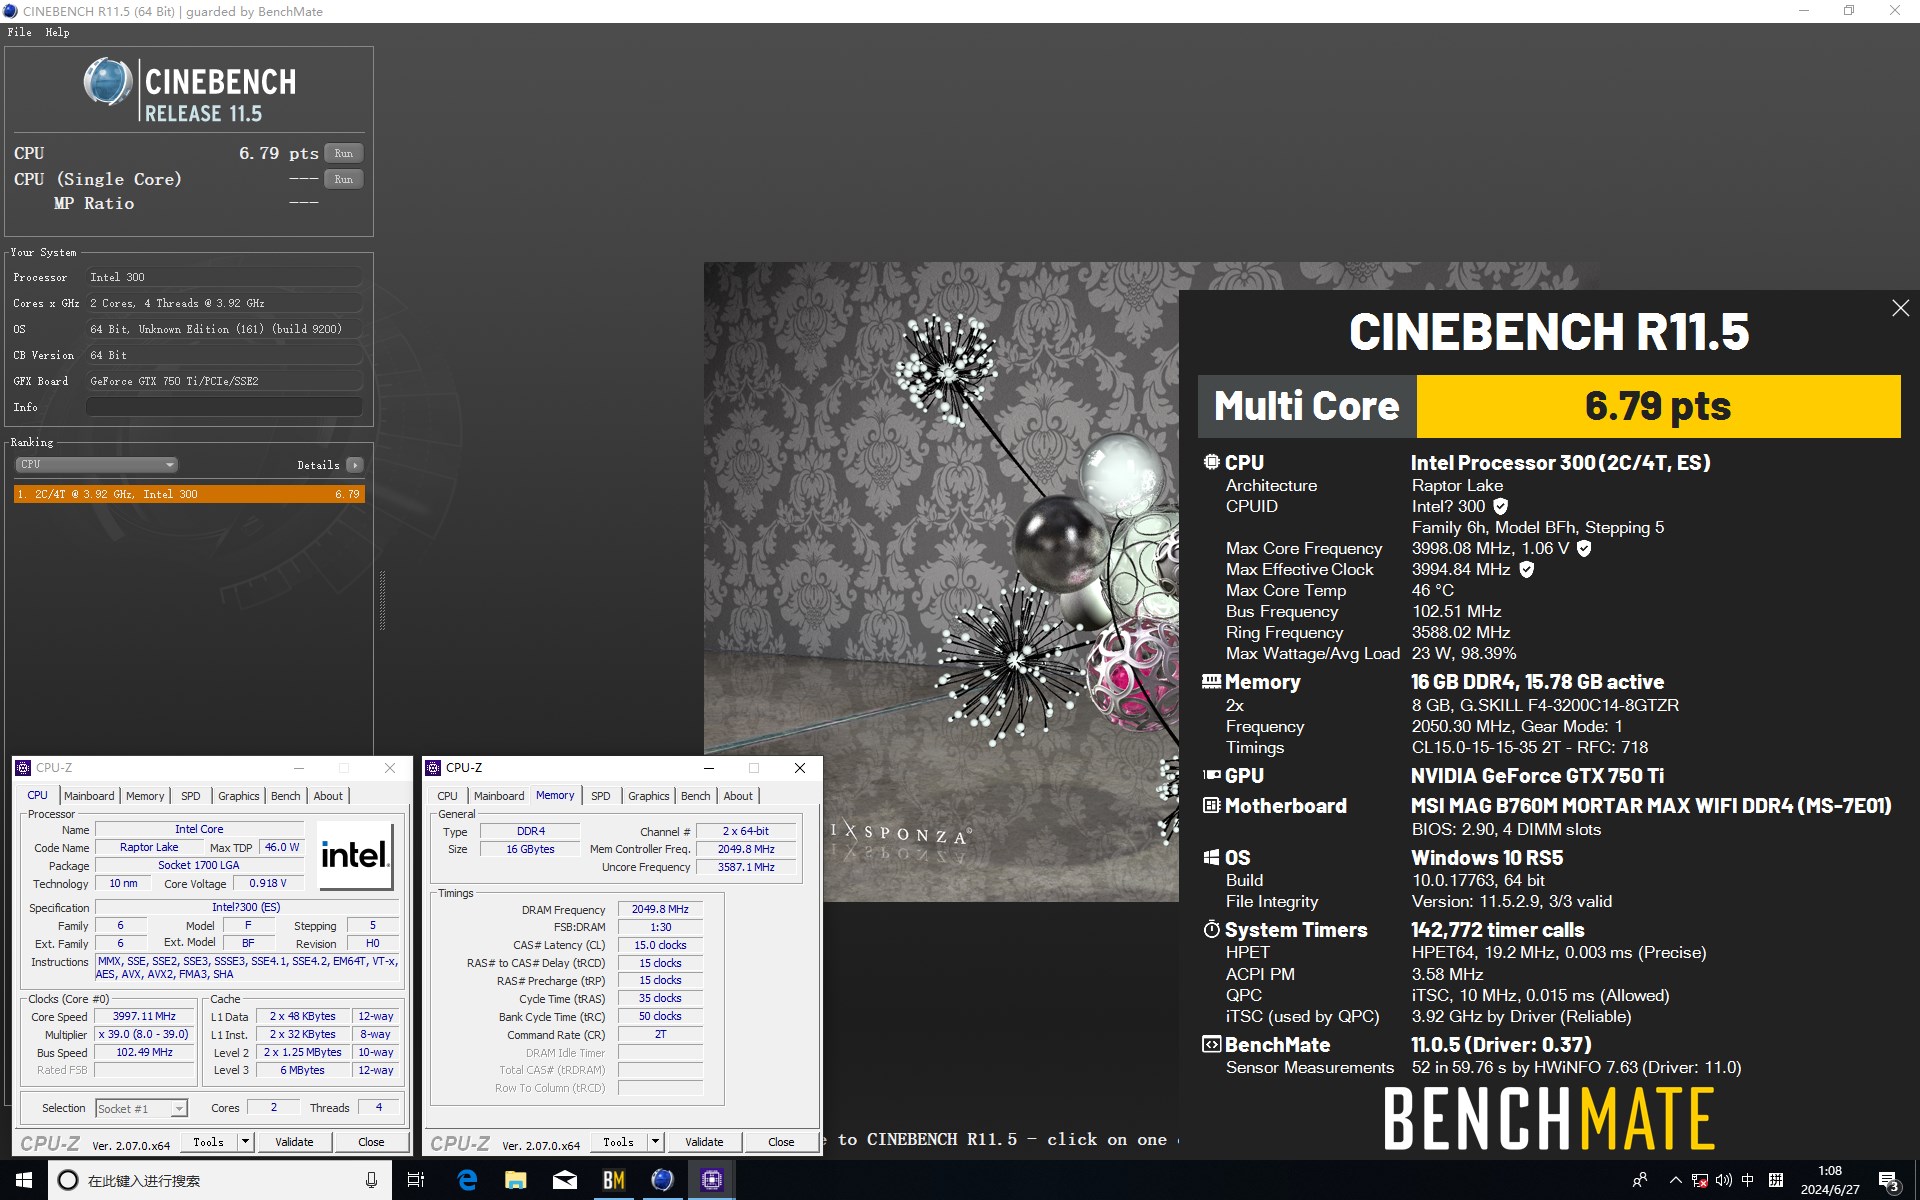This screenshot has height=1200, width=1920.
Task: Open the notification center with 3 alerts
Action: pos(1888,1181)
